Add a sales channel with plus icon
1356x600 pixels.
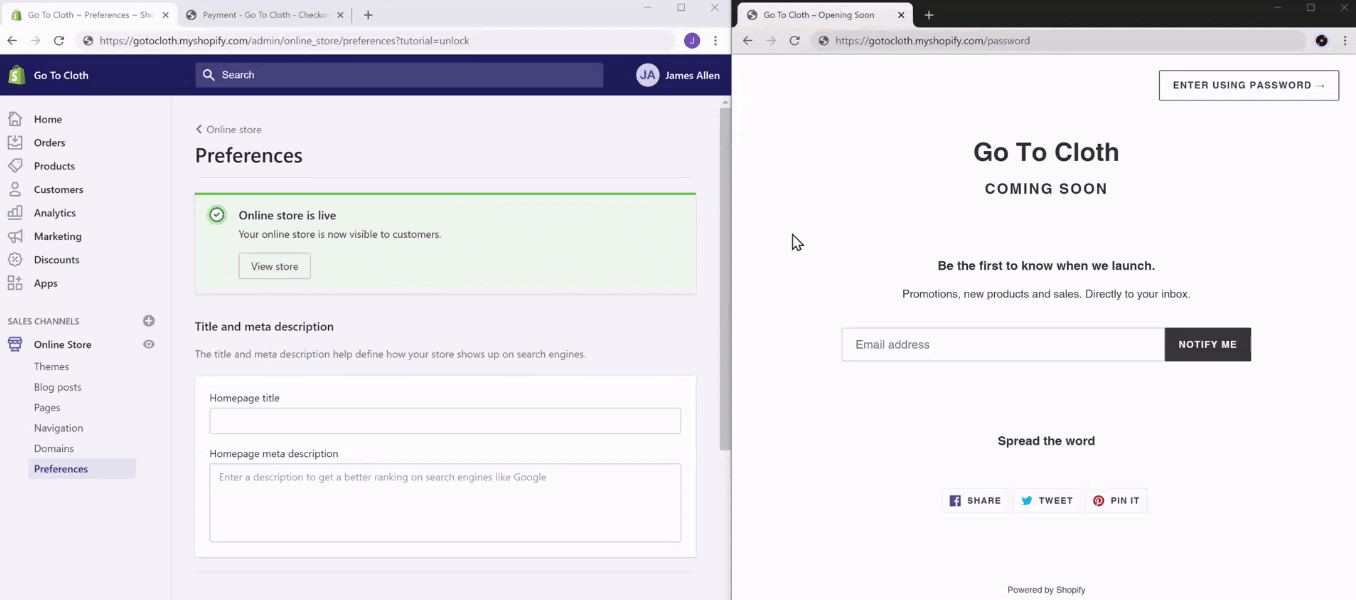click(149, 321)
